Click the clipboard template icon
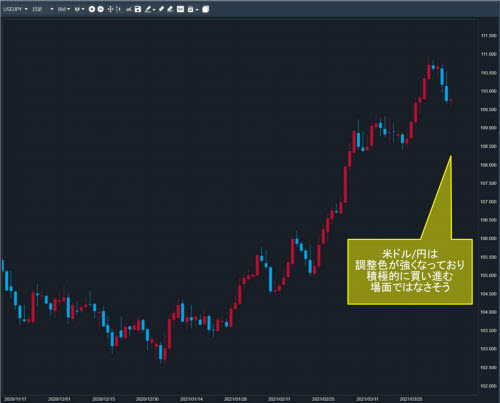The height and width of the screenshot is (403, 500). point(190,9)
